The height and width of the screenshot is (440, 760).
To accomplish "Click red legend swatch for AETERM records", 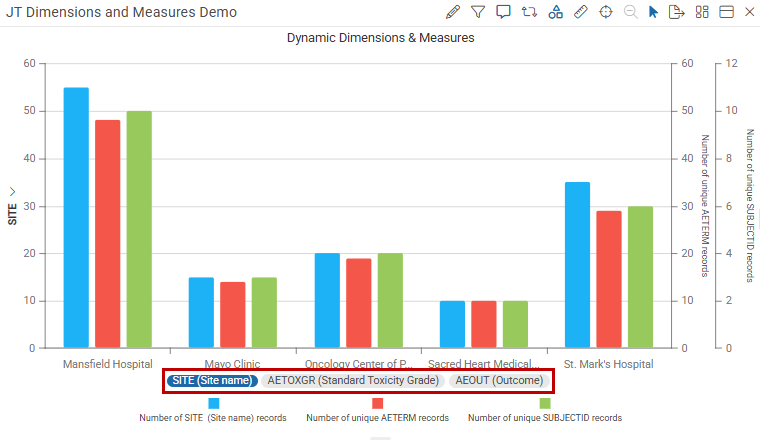I will 378,403.
